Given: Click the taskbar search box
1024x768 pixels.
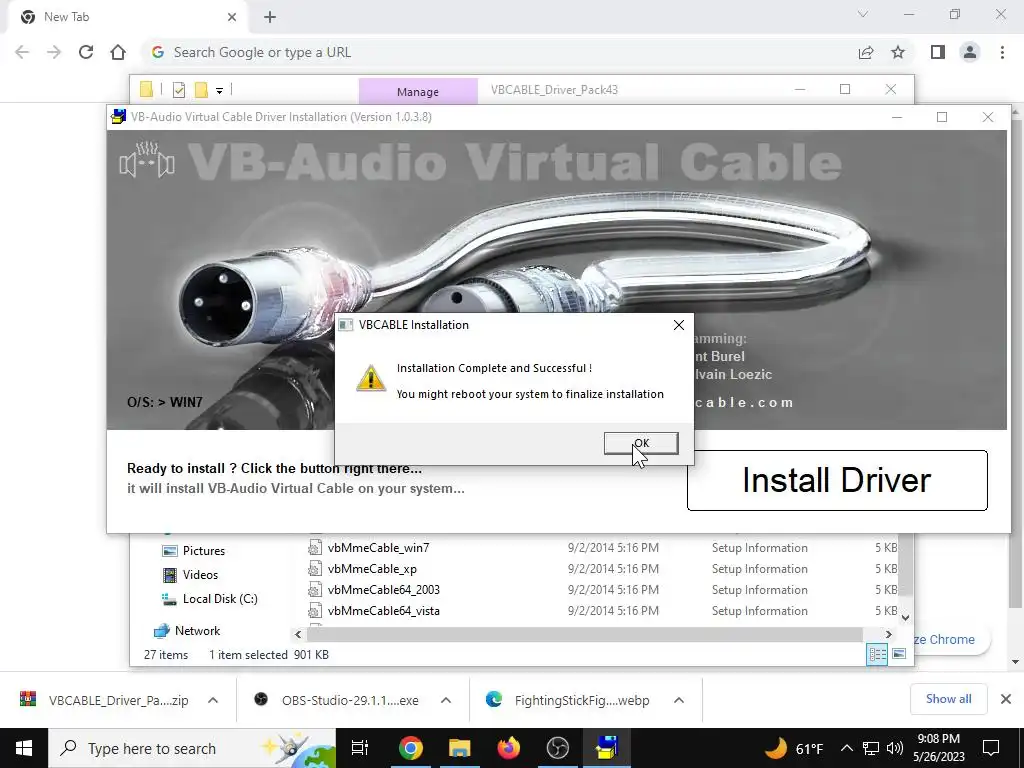Looking at the screenshot, I should tap(192, 748).
